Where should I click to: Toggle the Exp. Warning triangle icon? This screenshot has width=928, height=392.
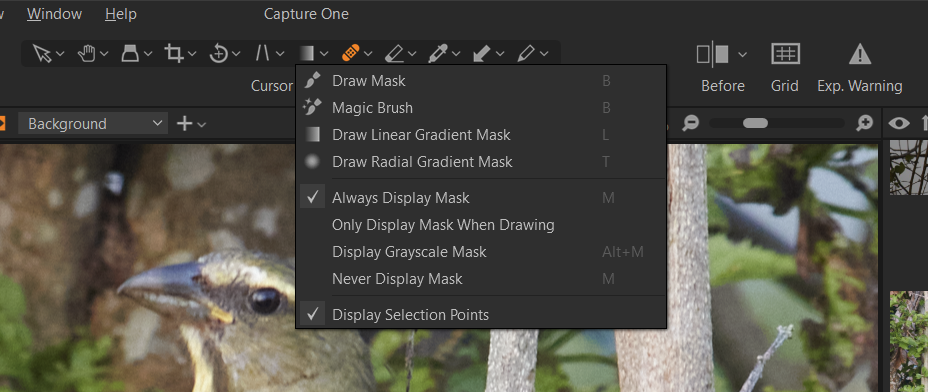pyautogui.click(x=859, y=54)
